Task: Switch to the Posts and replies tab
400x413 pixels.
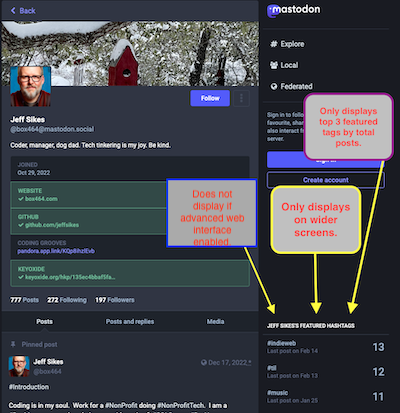Action: [130, 322]
